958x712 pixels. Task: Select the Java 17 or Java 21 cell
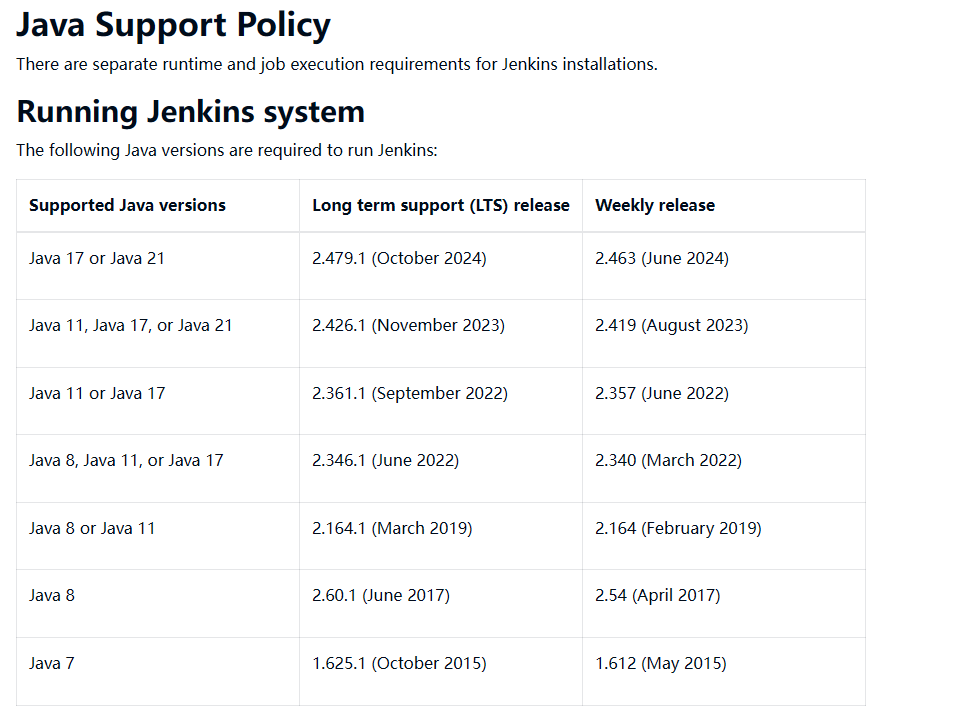point(97,258)
